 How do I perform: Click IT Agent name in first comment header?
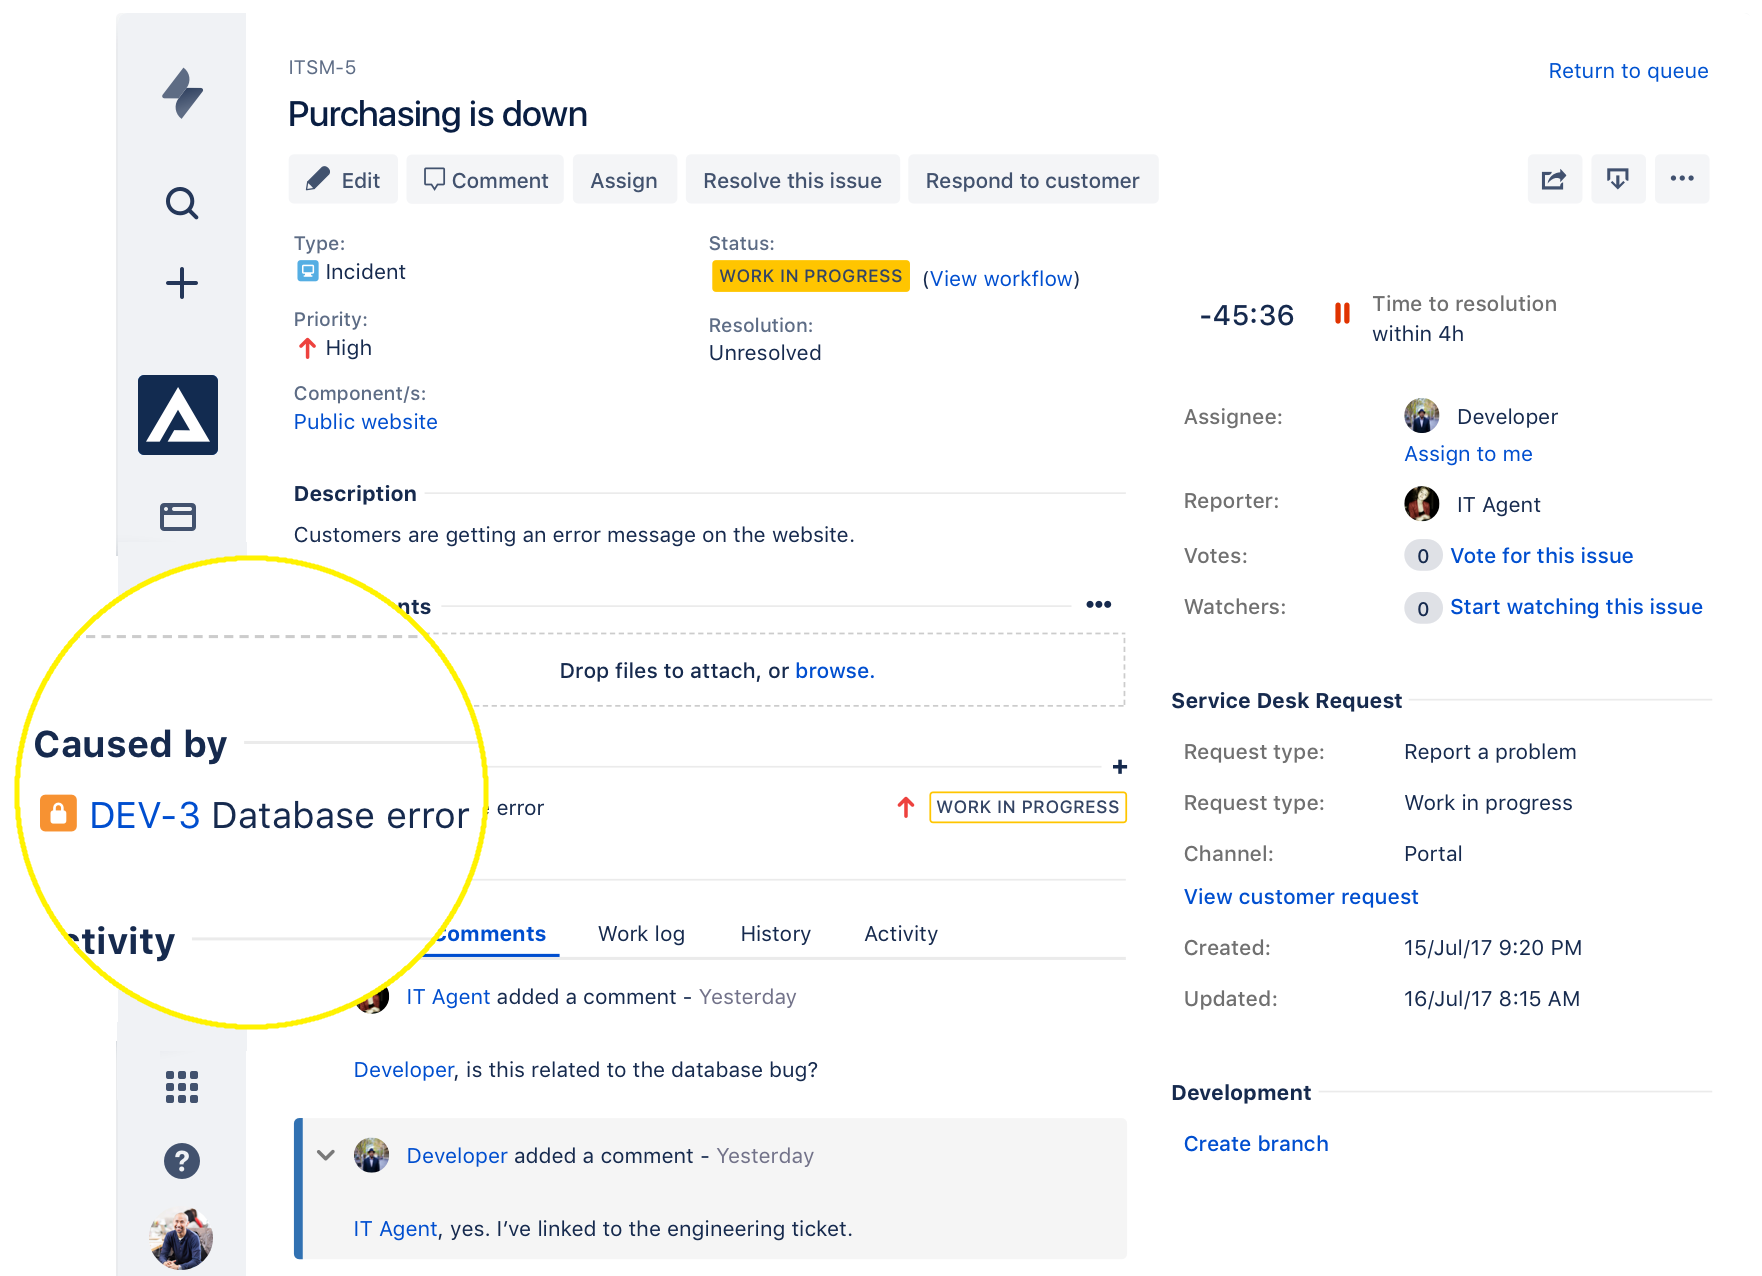click(448, 997)
